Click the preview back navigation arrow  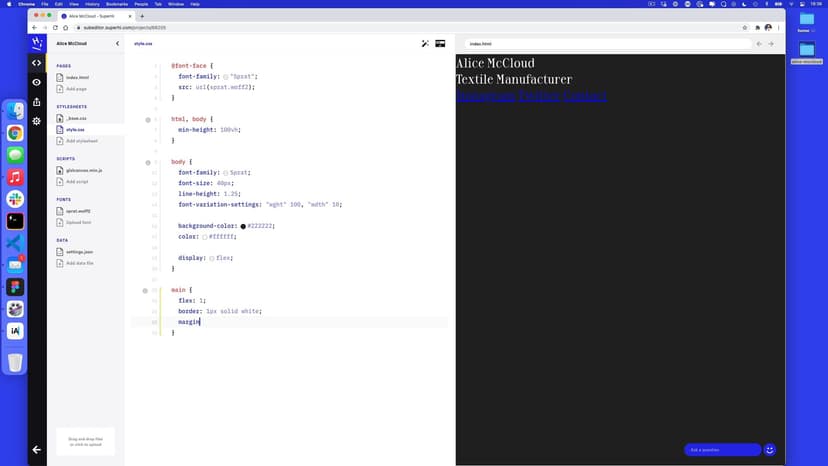pyautogui.click(x=759, y=44)
